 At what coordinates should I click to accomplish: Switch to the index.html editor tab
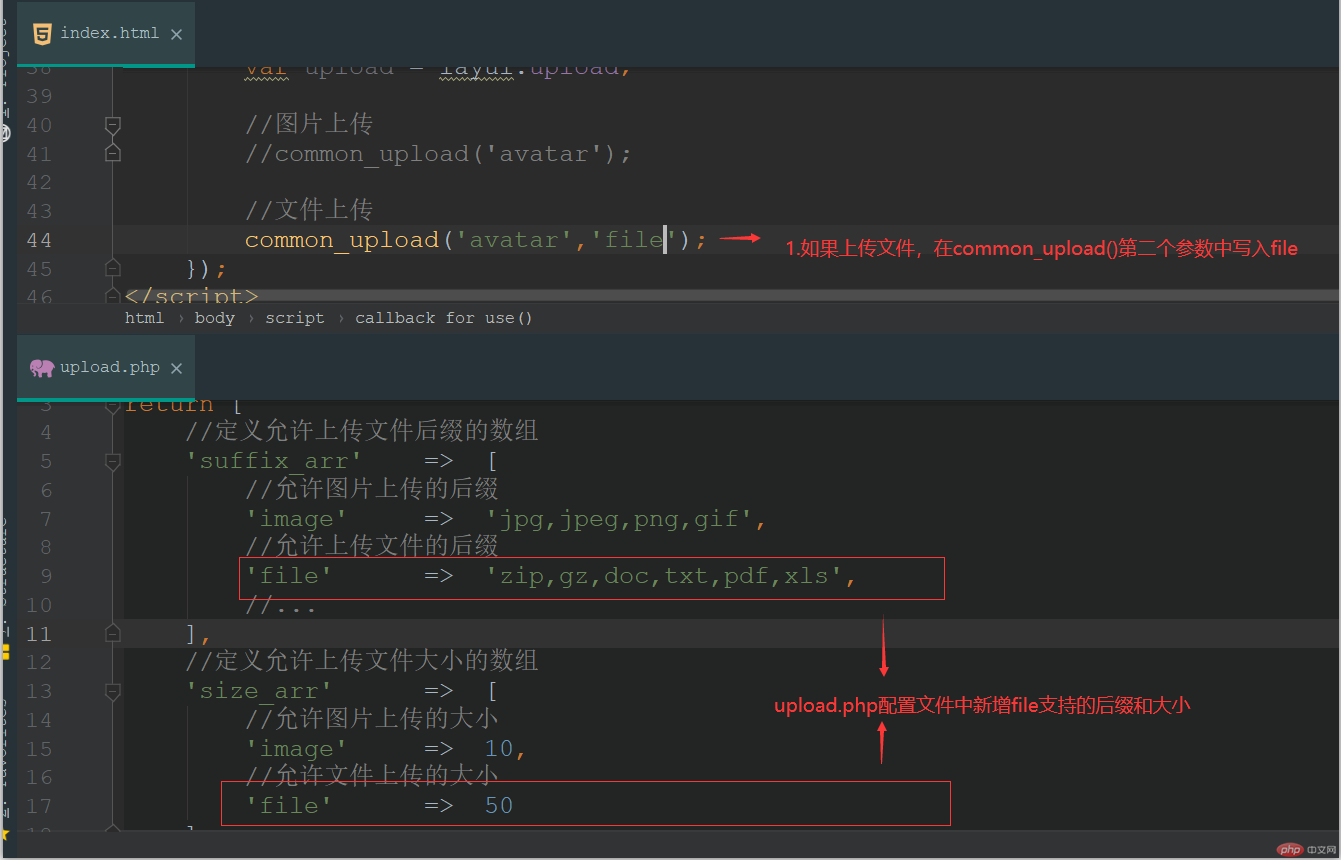(106, 33)
